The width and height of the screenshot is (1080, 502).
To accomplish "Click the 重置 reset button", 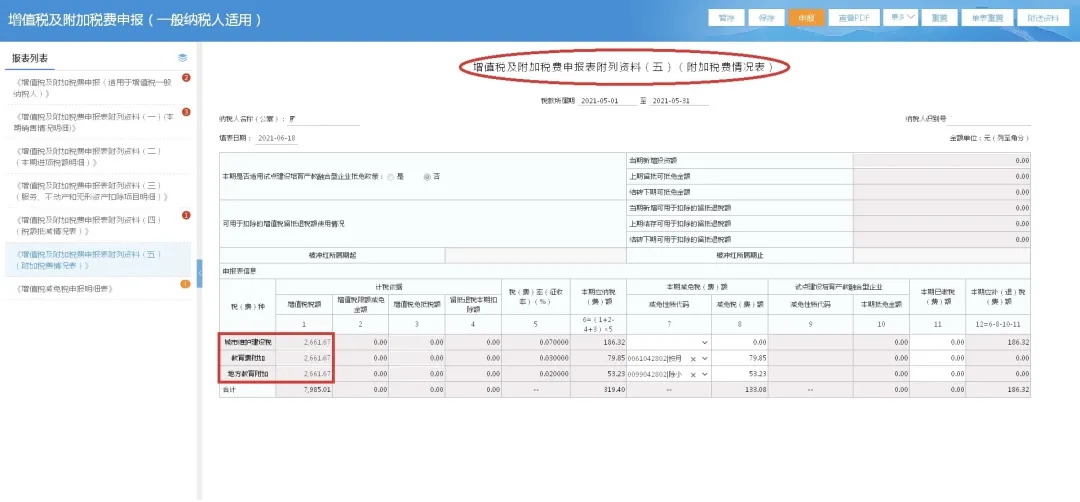I will pyautogui.click(x=939, y=18).
